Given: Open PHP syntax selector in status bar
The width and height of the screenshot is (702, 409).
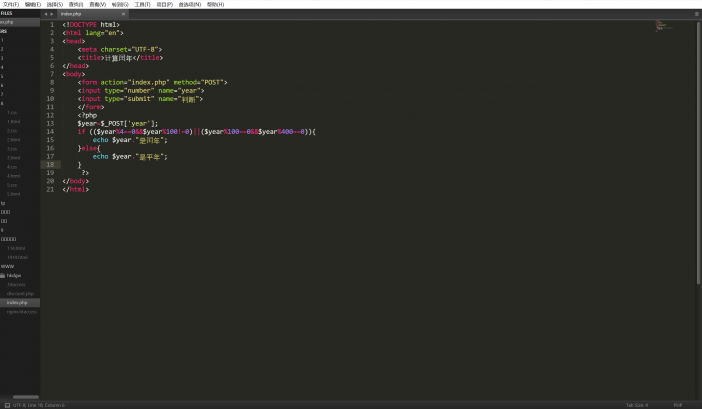Looking at the screenshot, I should [677, 405].
